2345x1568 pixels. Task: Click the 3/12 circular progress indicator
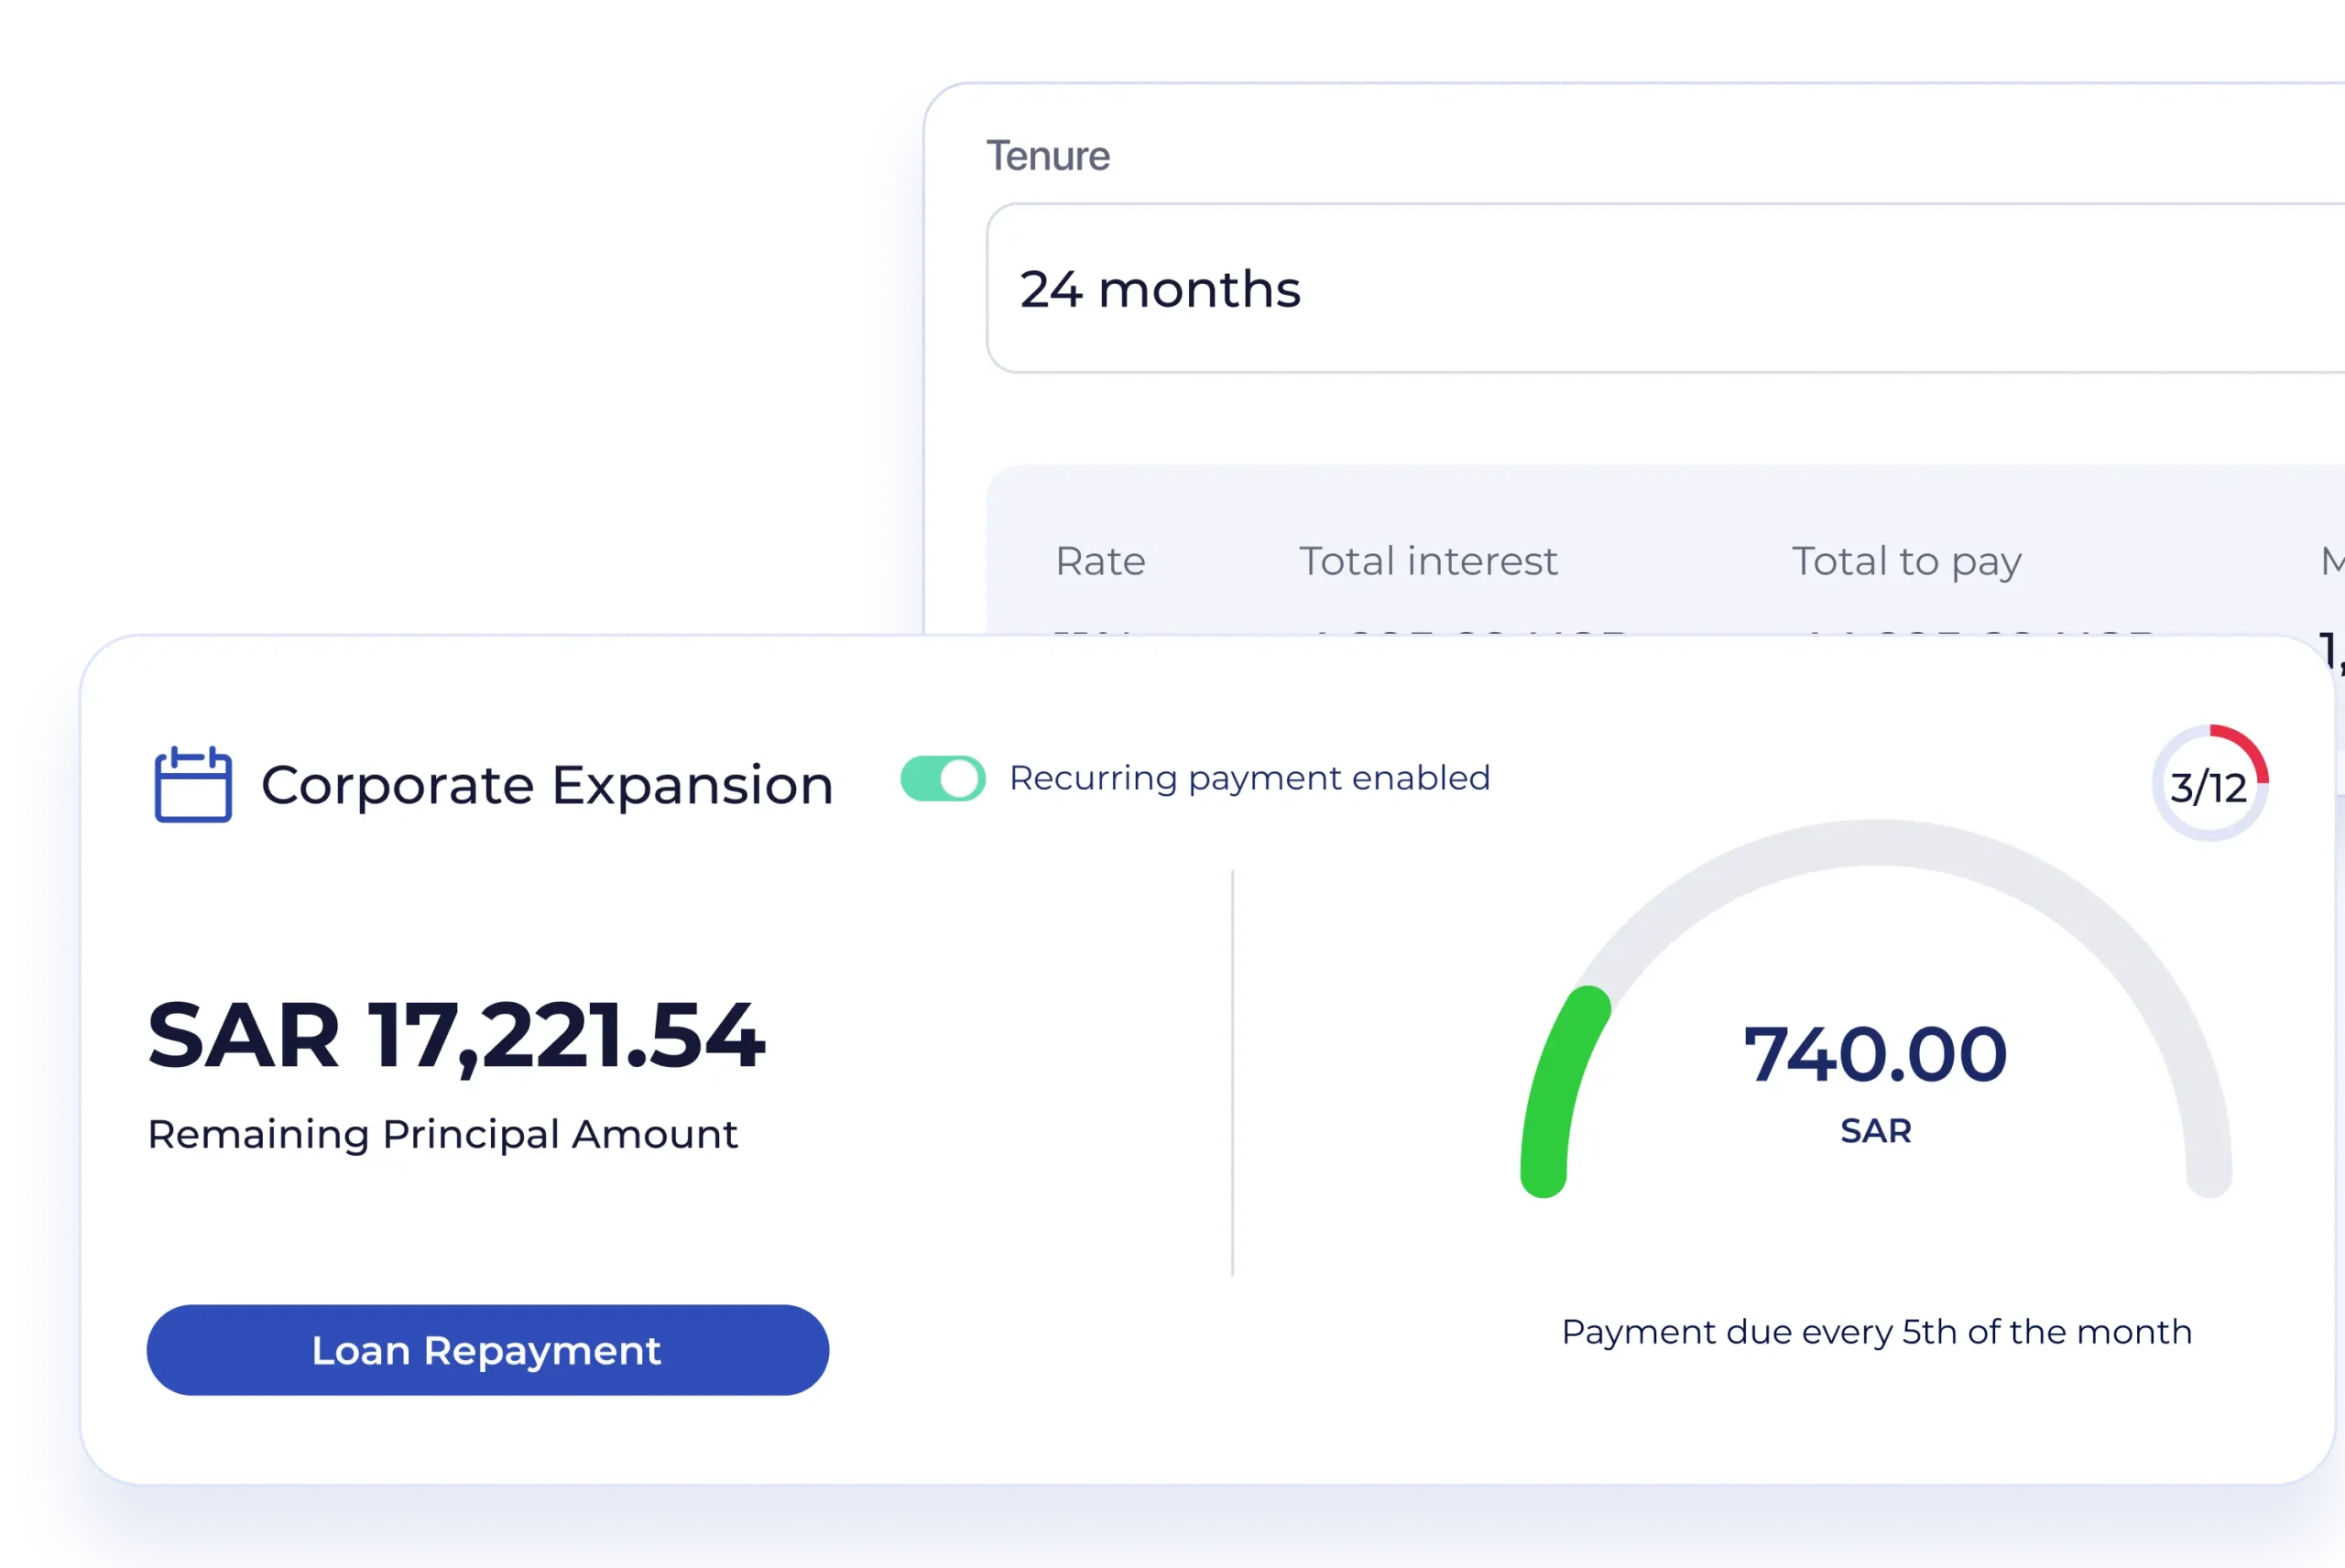click(x=2209, y=787)
